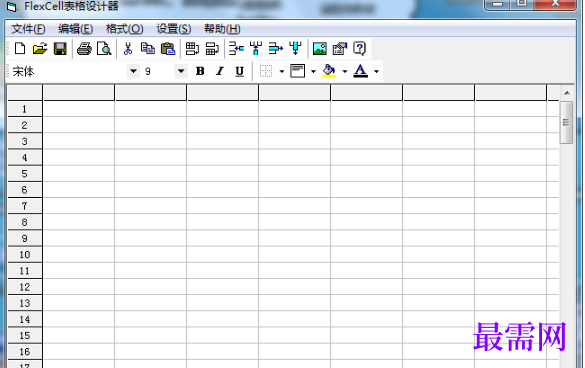
Task: Insert a picture
Action: coord(320,49)
